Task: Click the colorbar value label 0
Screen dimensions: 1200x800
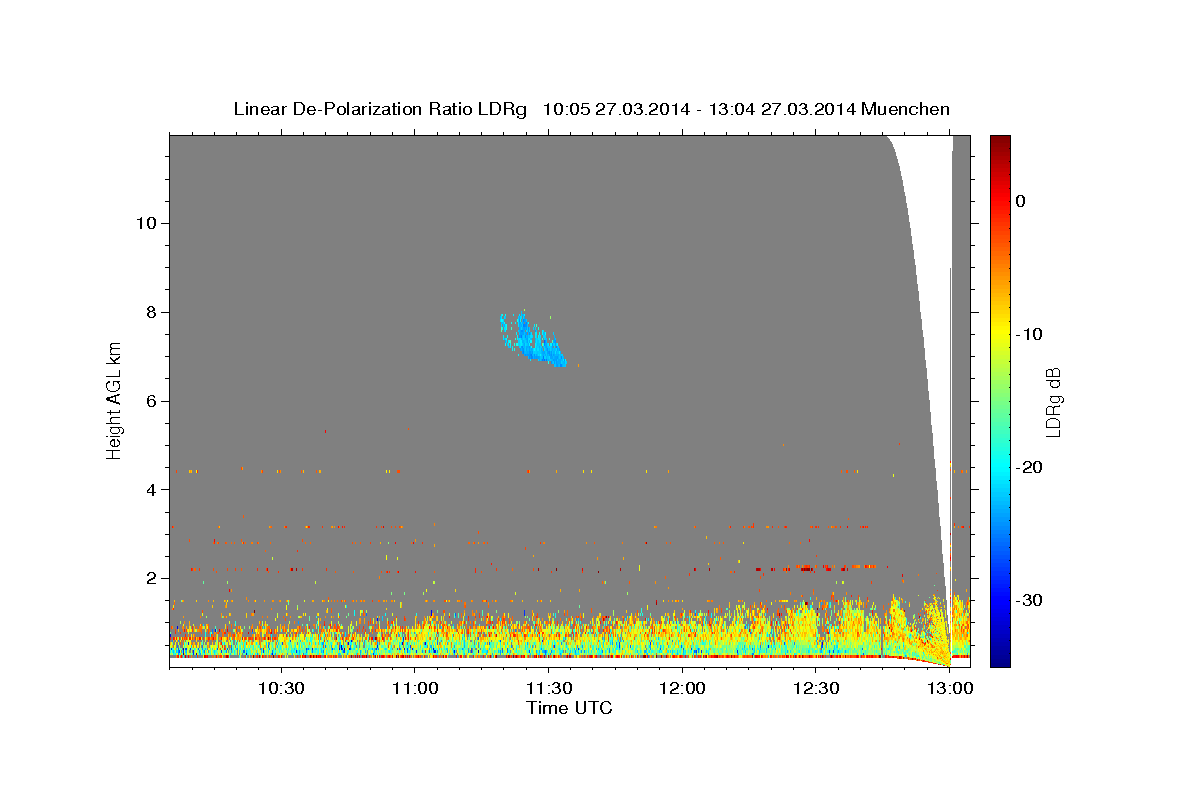Action: (x=1021, y=201)
